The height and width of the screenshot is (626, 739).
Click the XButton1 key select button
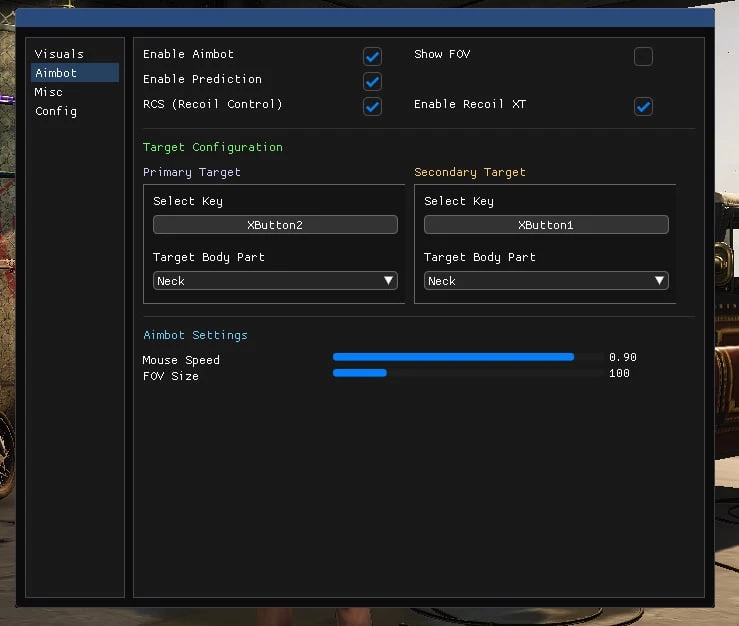click(546, 225)
